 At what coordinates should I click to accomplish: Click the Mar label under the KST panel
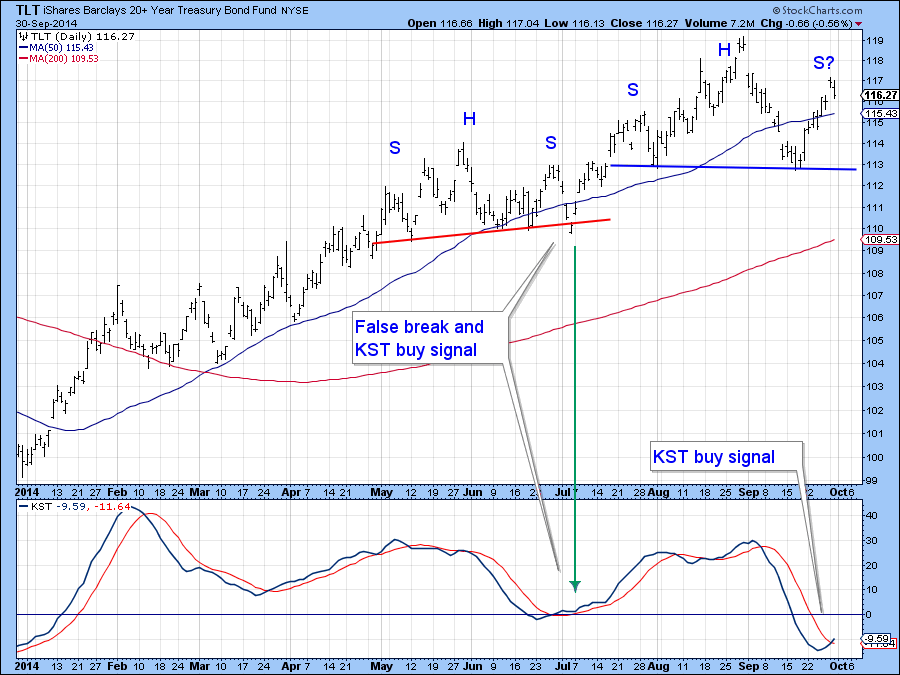pyautogui.click(x=200, y=666)
